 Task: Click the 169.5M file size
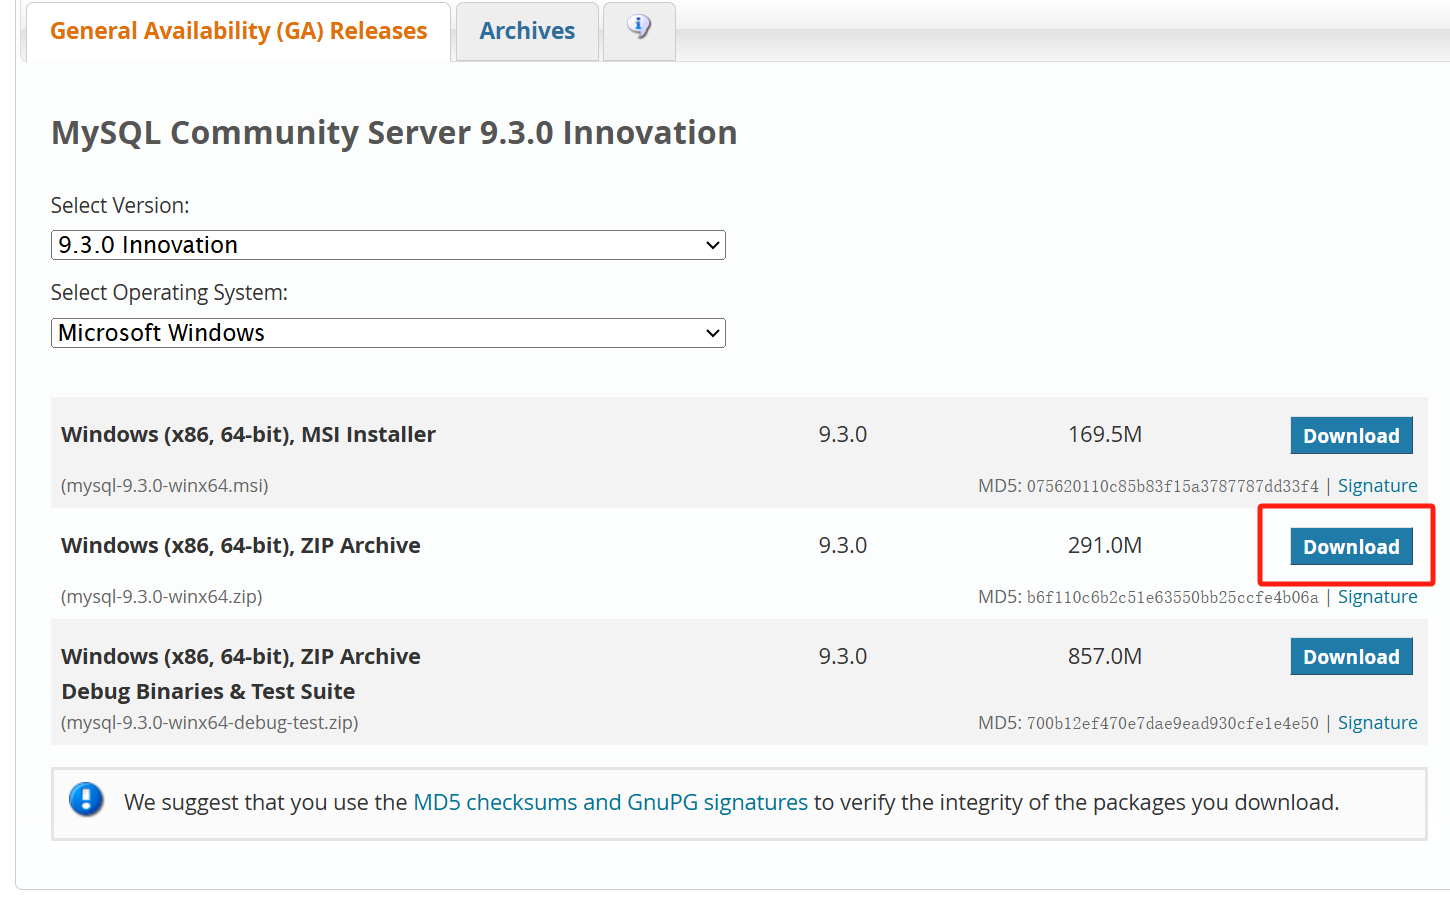point(1105,435)
